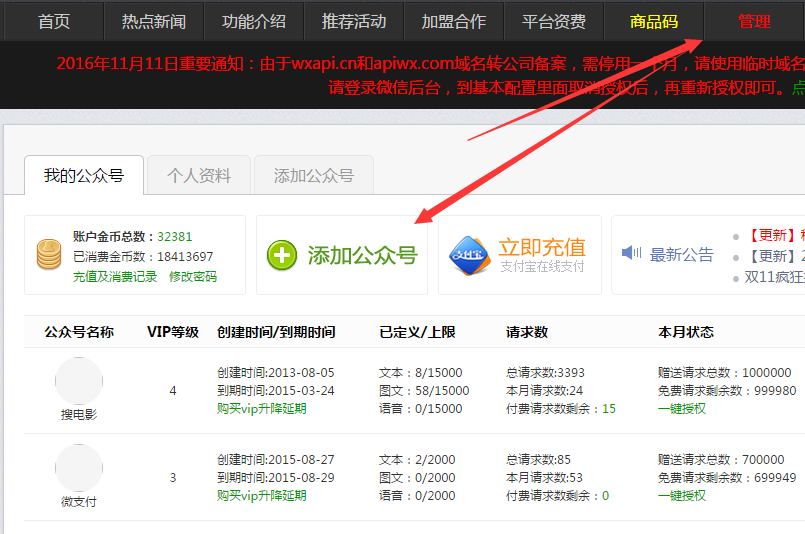805x534 pixels.
Task: Click the Alipay recharge logo icon
Action: tap(468, 255)
